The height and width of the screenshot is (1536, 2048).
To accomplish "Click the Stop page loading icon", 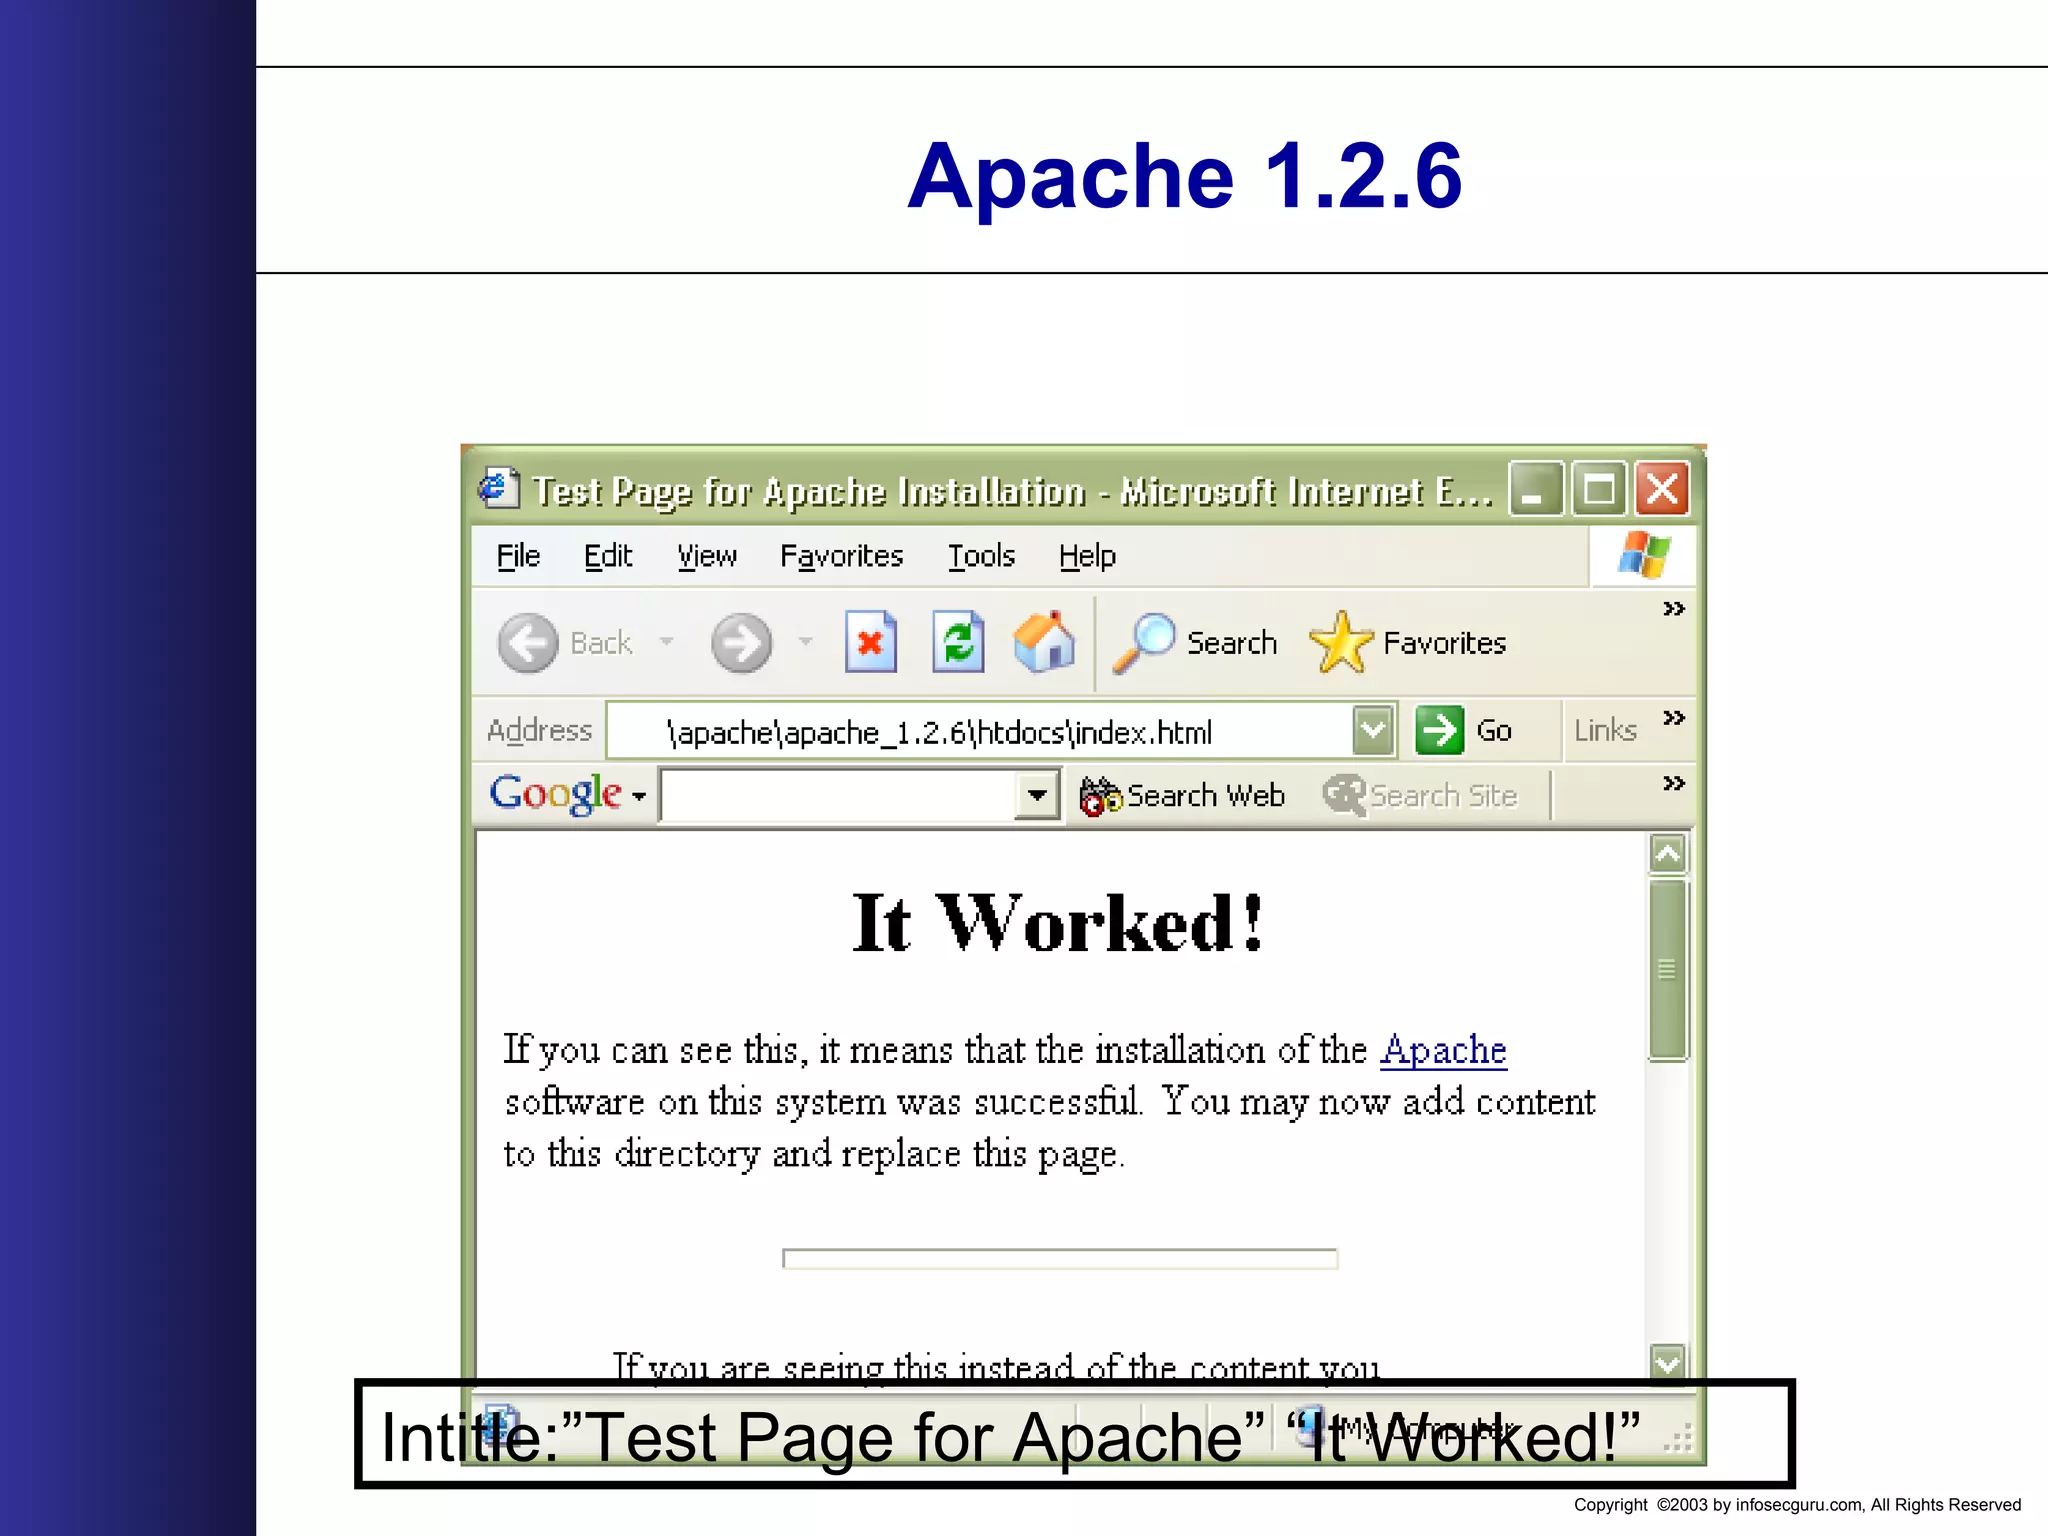I will pyautogui.click(x=870, y=641).
